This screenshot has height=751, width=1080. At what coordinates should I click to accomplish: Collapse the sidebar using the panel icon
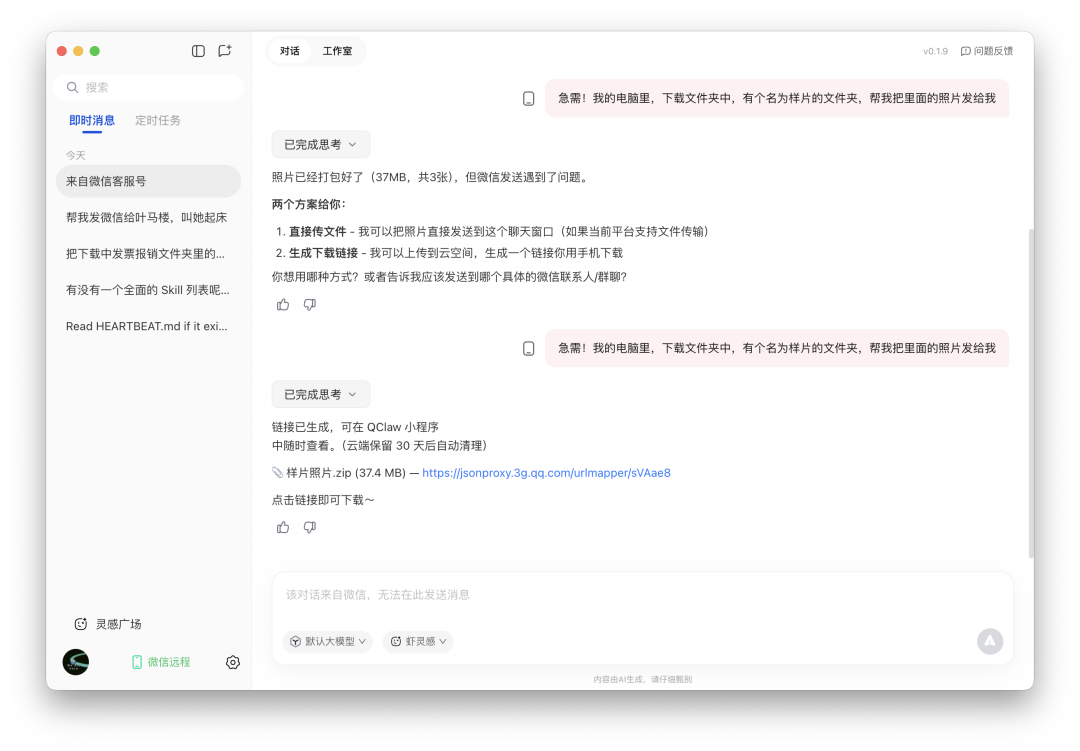197,50
